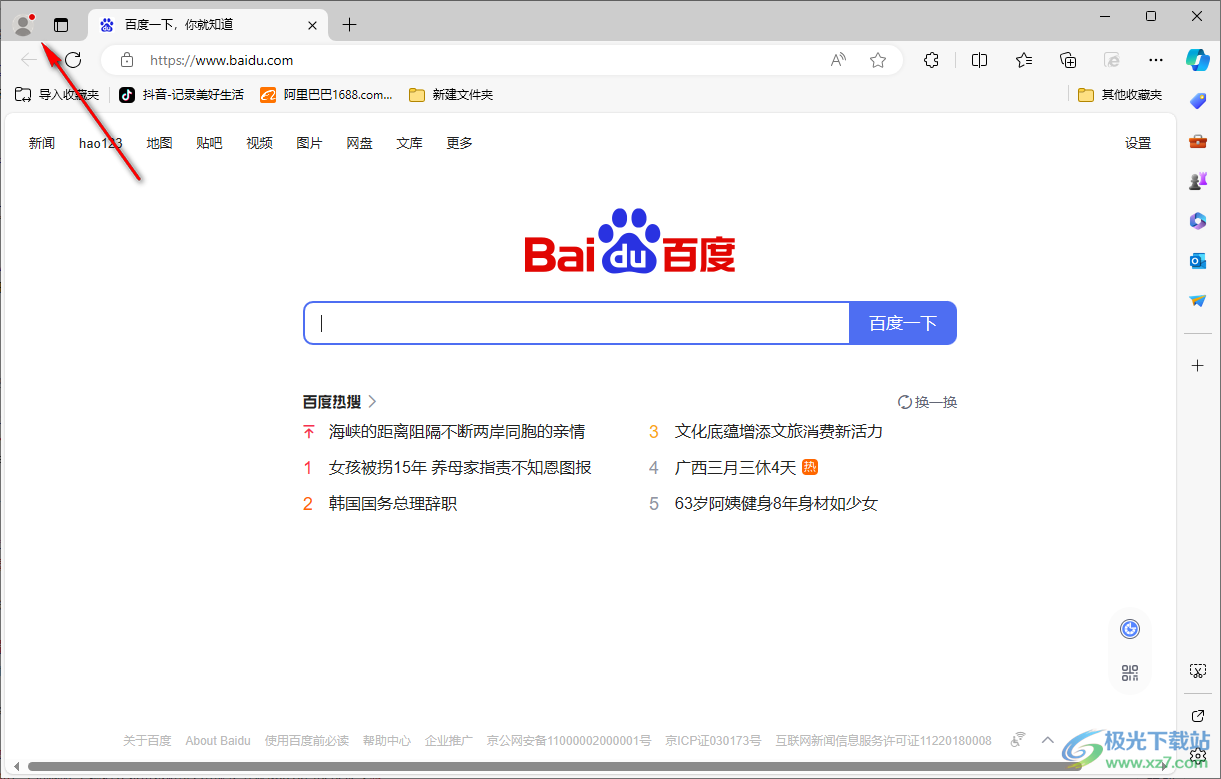Start Read aloud from the address bar
Screen dimensions: 1221x779
(x=839, y=60)
